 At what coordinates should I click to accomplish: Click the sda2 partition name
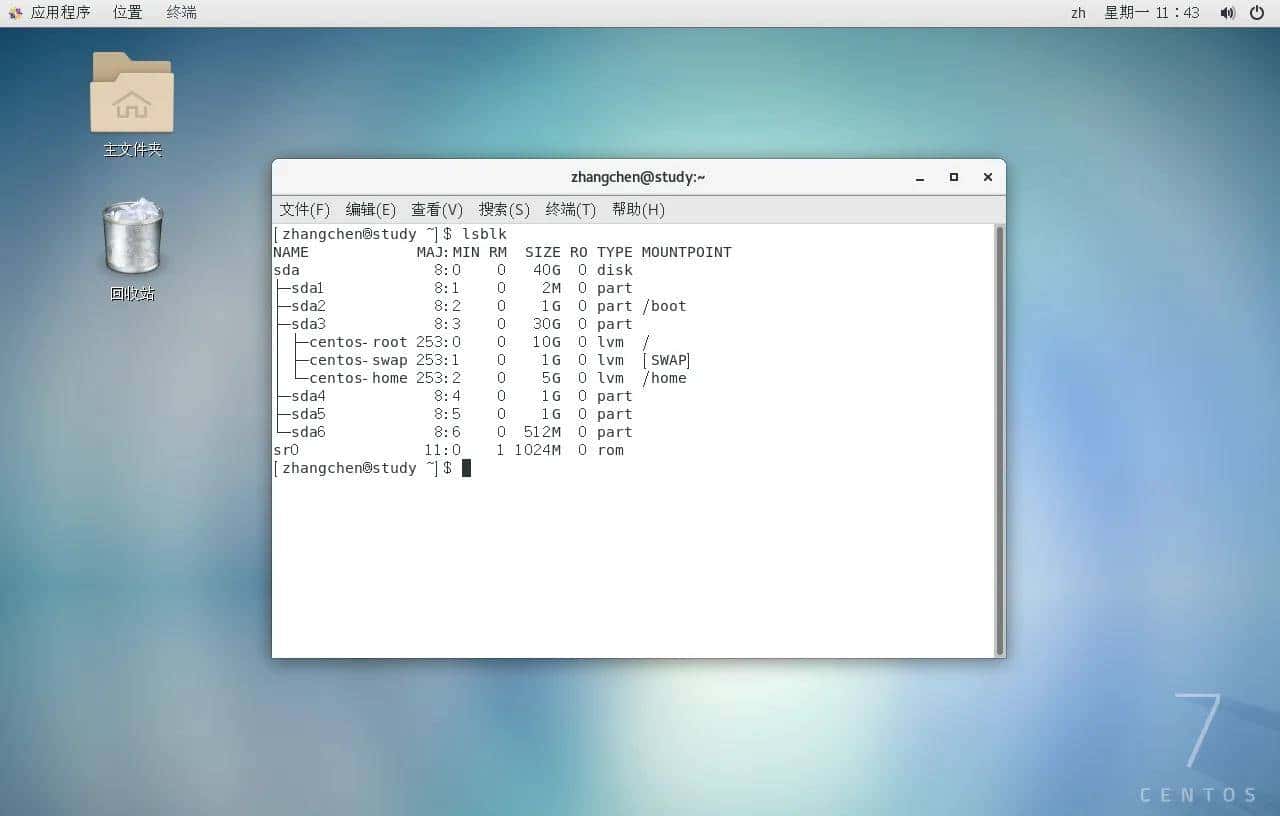point(308,306)
